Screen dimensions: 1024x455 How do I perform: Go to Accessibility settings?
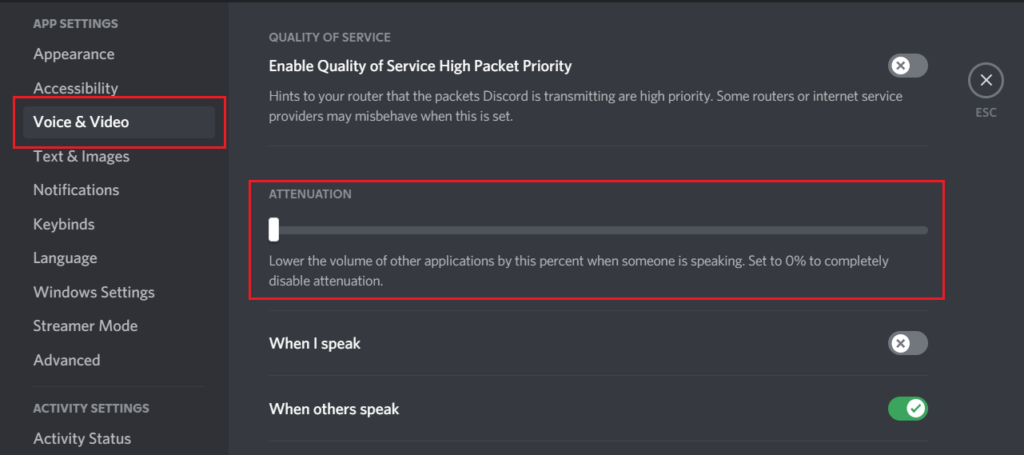75,88
